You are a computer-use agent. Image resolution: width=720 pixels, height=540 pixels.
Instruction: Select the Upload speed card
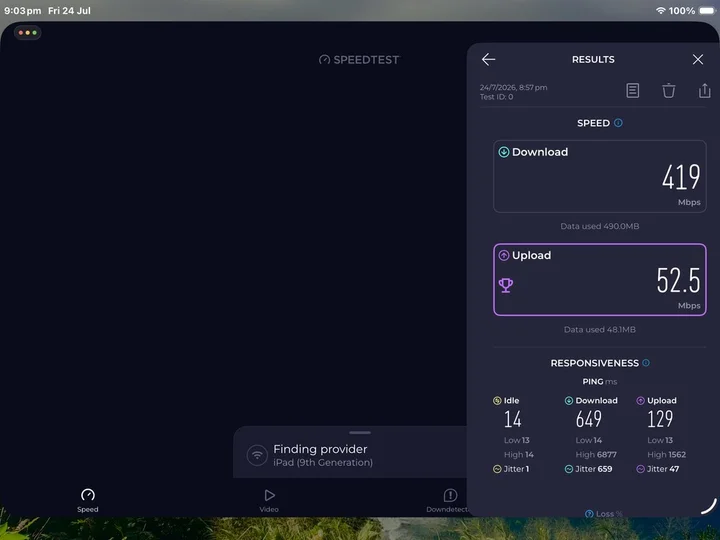tap(600, 280)
